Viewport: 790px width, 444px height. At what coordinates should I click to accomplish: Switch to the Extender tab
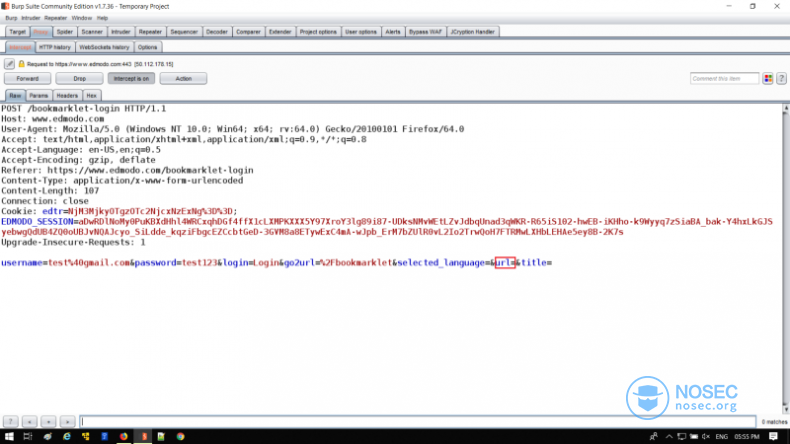(280, 32)
